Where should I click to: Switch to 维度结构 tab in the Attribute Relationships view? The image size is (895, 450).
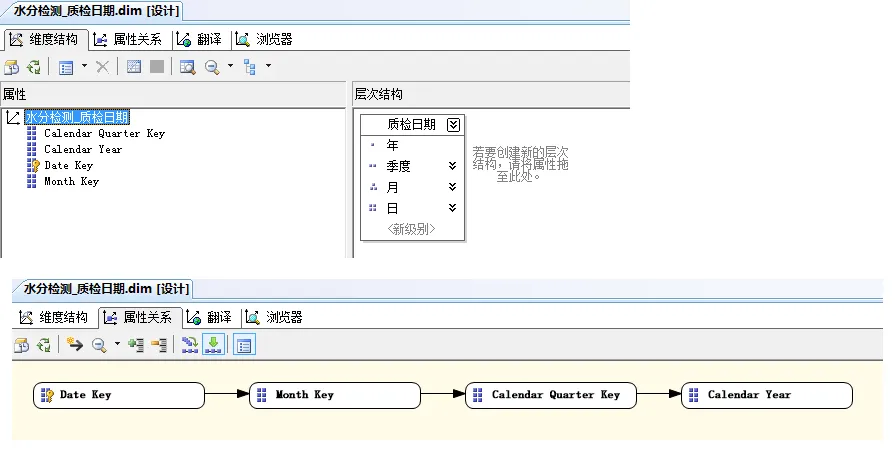click(54, 318)
